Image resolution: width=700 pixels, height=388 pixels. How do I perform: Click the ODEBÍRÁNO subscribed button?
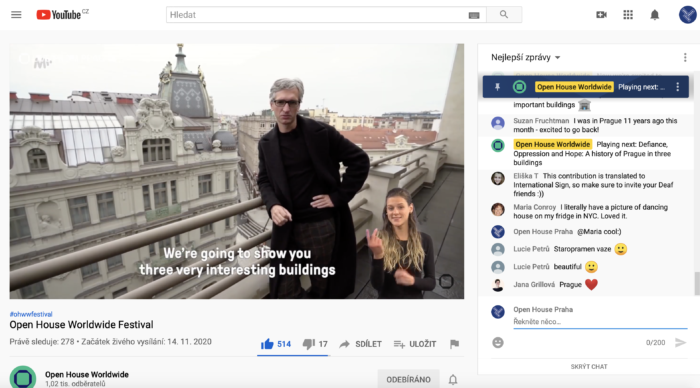point(408,380)
